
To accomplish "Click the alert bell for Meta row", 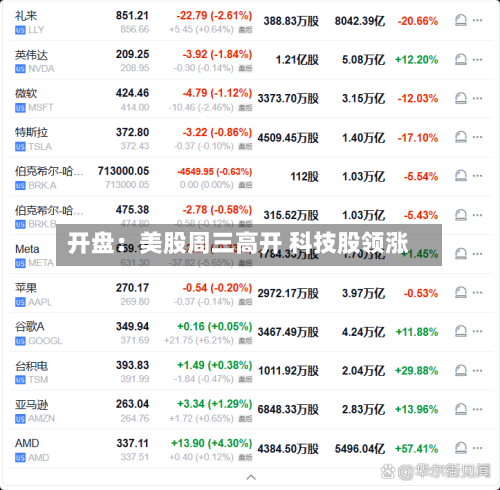I will click(x=461, y=254).
